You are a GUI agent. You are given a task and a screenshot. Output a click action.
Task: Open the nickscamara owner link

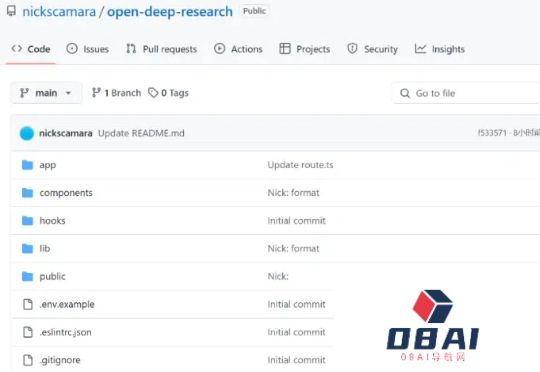(x=59, y=12)
